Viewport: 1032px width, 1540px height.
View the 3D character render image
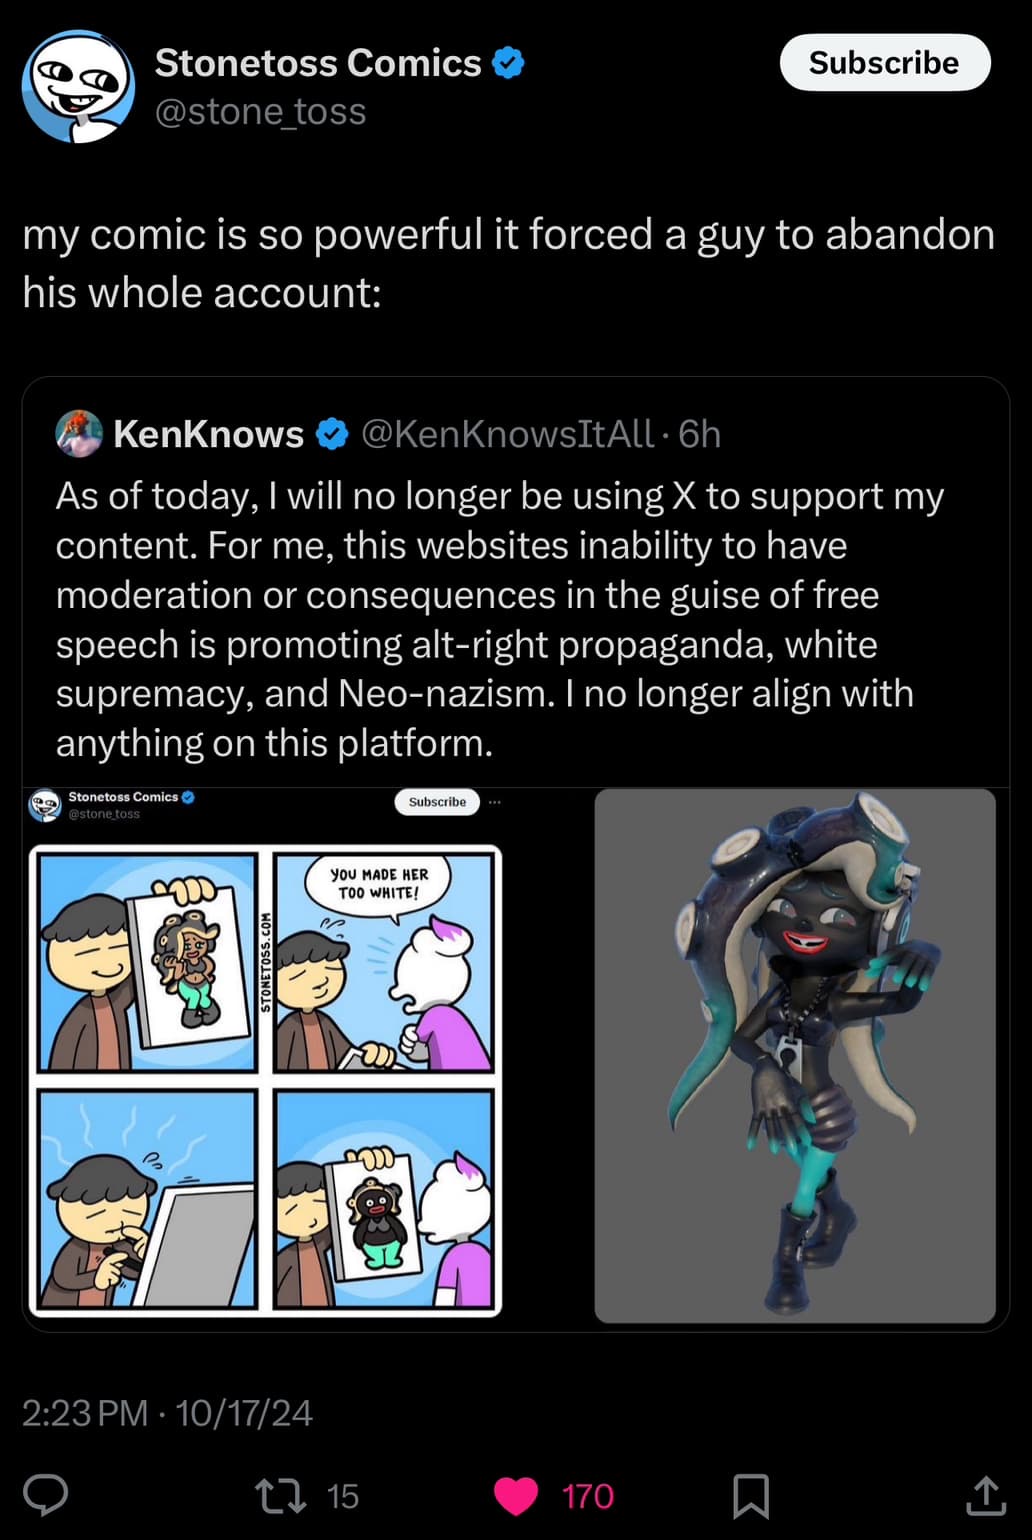[795, 1056]
